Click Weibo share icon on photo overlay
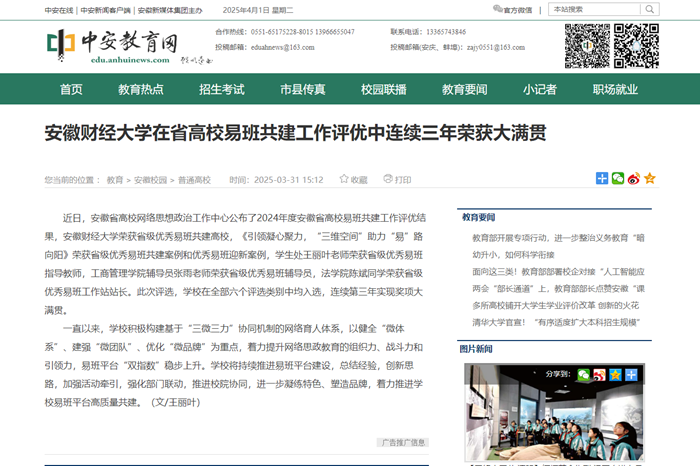 click(599, 375)
